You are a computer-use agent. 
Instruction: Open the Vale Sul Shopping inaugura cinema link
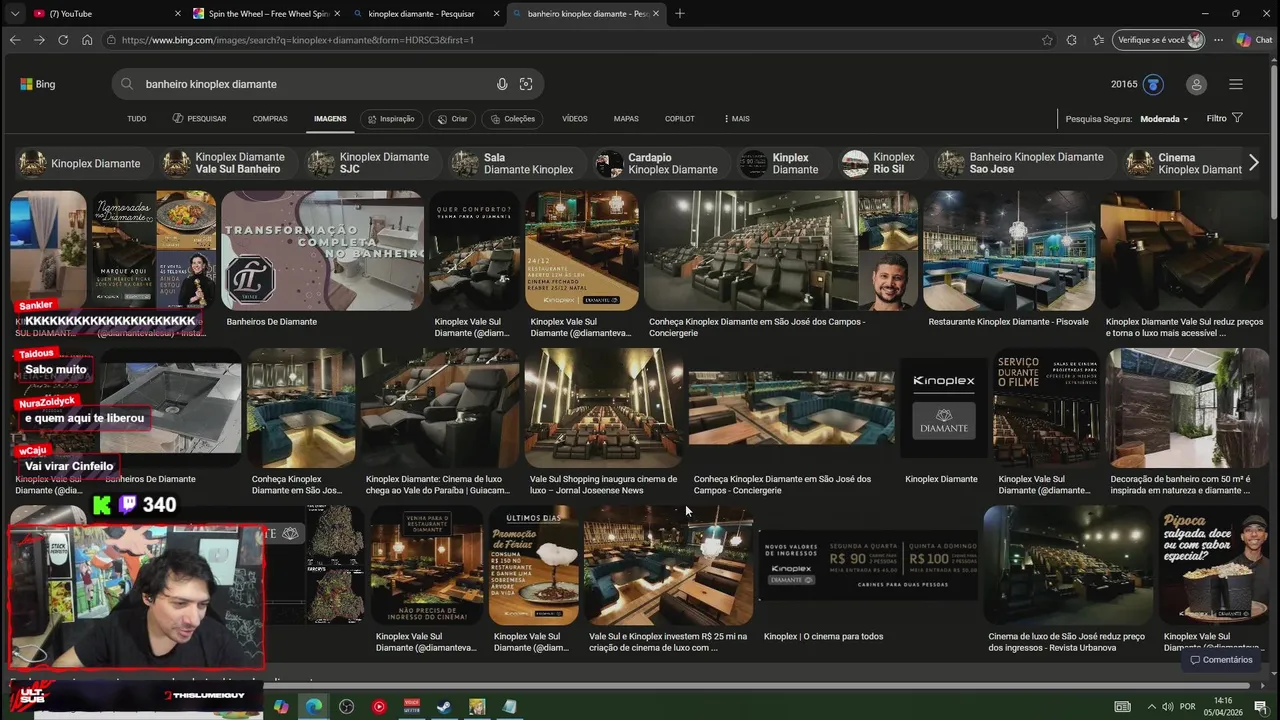(603, 484)
